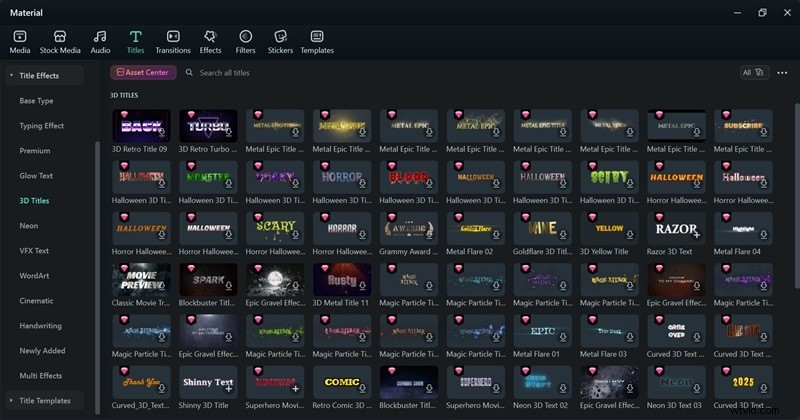The width and height of the screenshot is (800, 420).
Task: Download the 3D Yellow Title
Action: [x=630, y=235]
